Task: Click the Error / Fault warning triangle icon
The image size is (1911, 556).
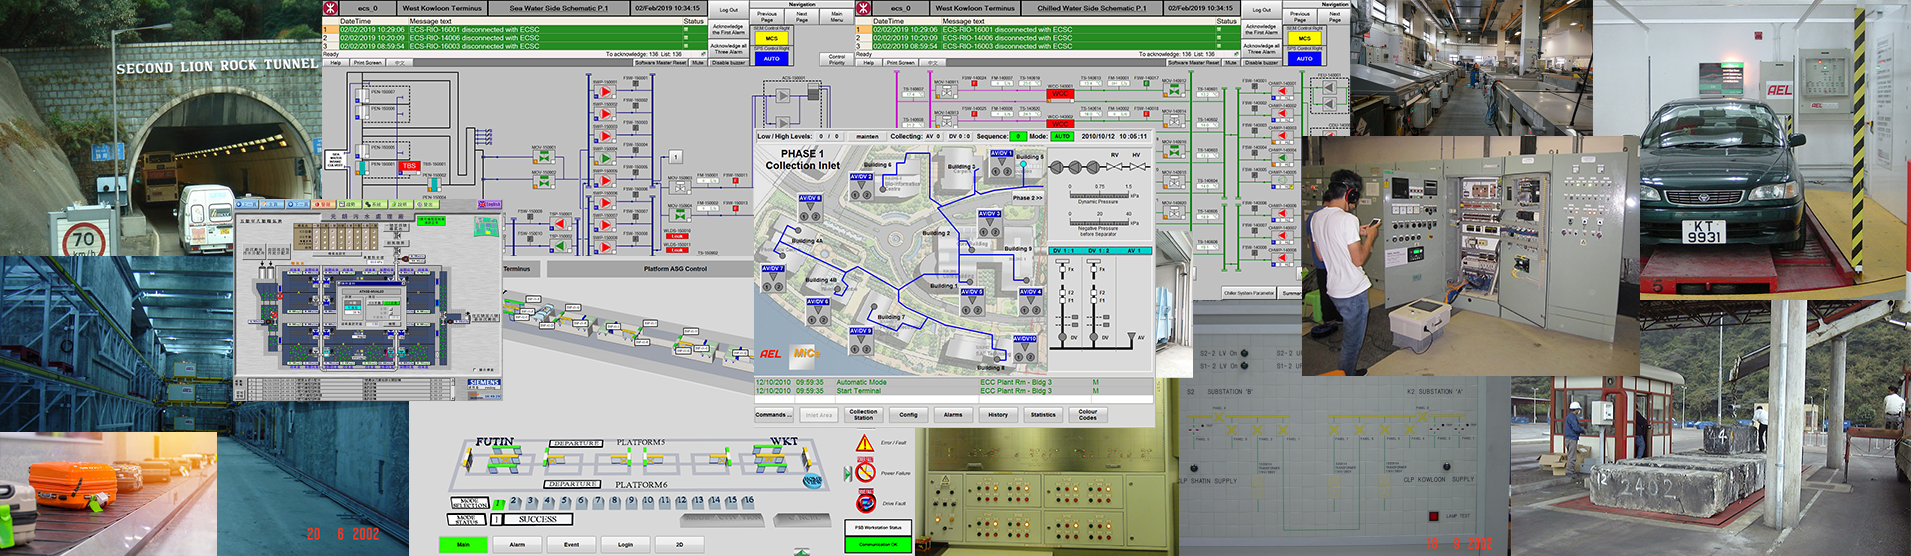Action: [865, 442]
